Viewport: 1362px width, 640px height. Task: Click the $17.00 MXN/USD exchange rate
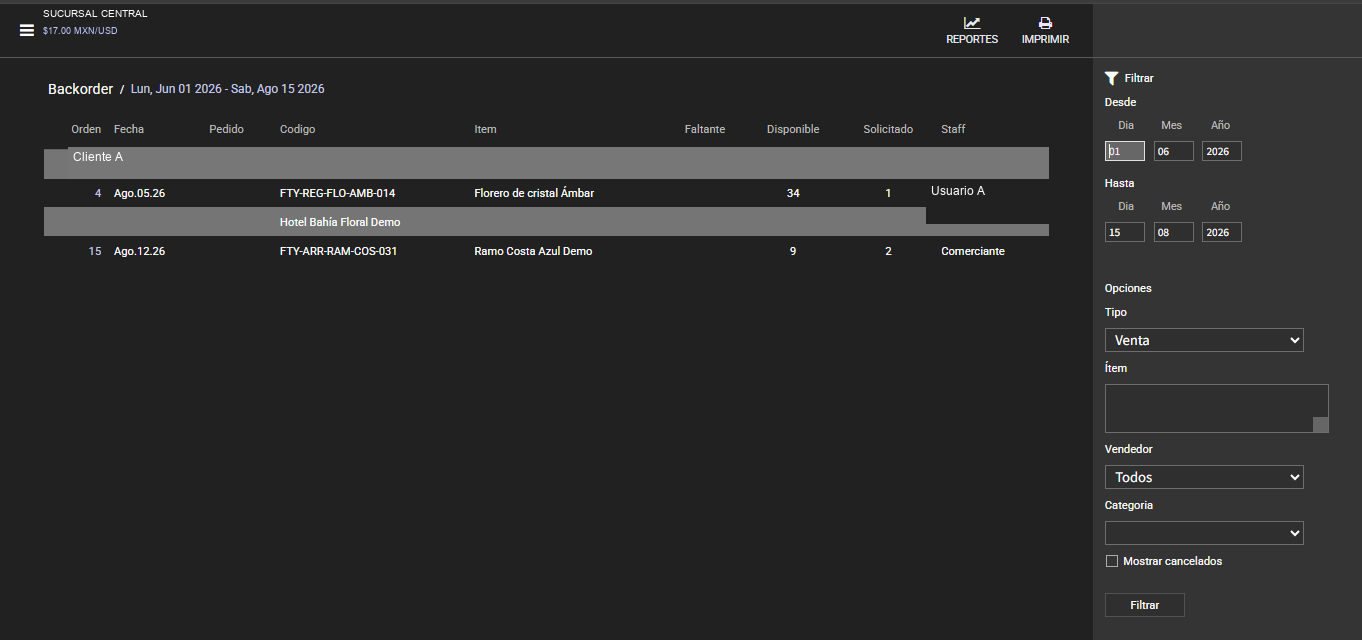tap(80, 31)
